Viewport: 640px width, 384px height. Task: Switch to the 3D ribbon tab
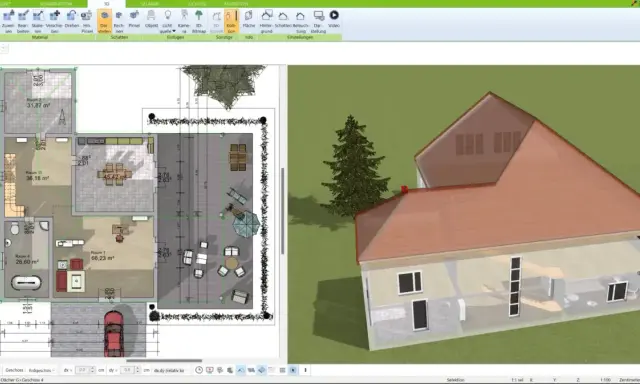[107, 4]
